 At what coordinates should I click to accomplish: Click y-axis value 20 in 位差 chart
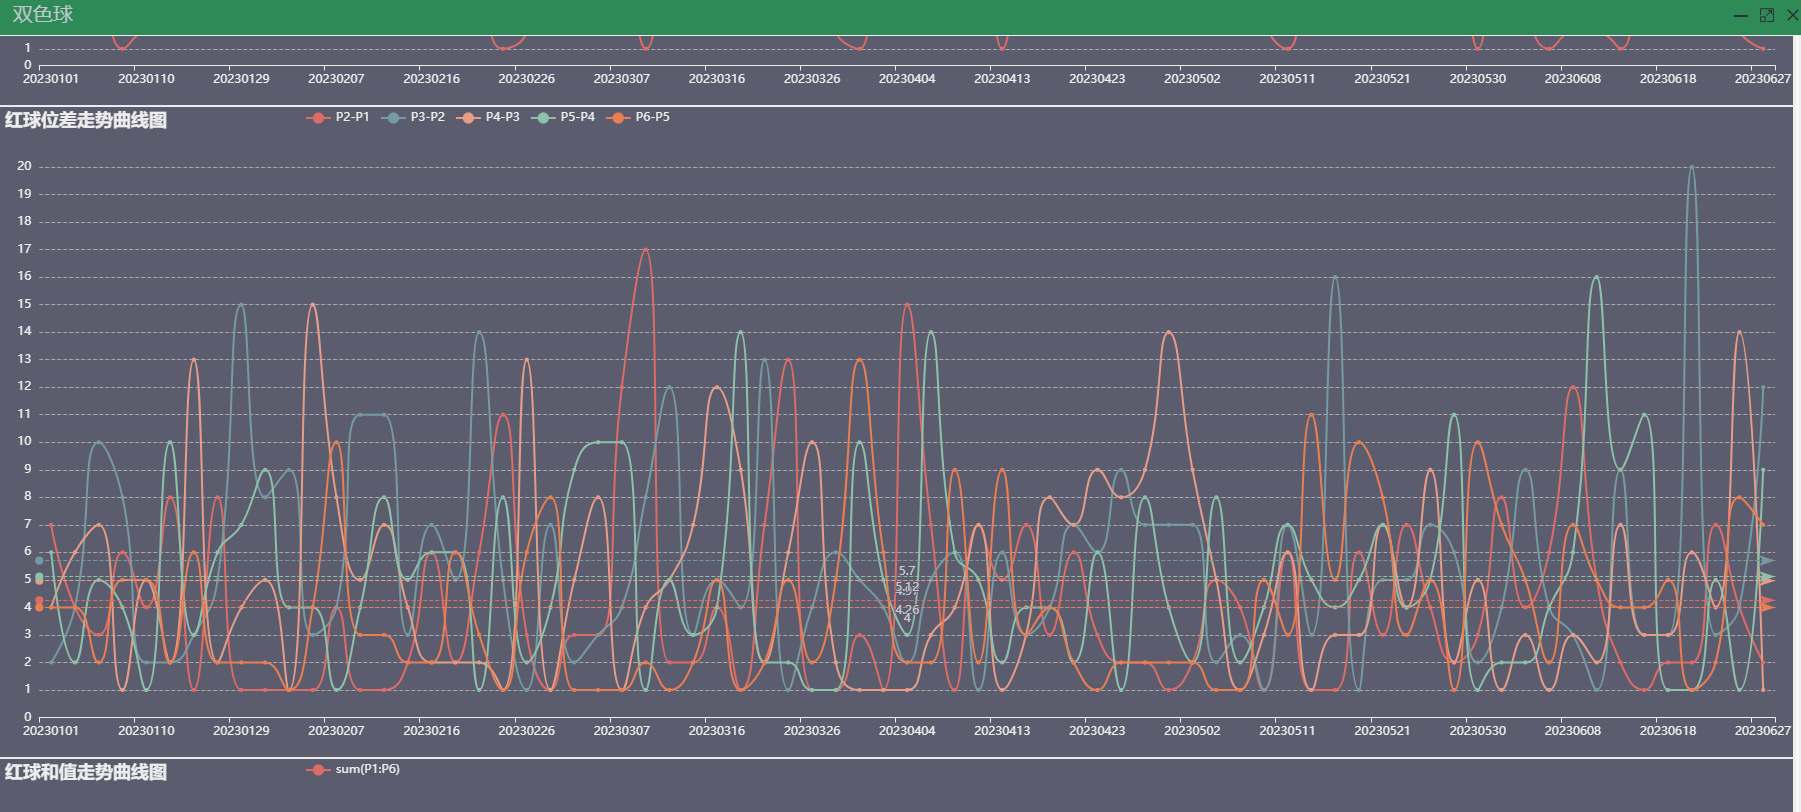pos(24,166)
